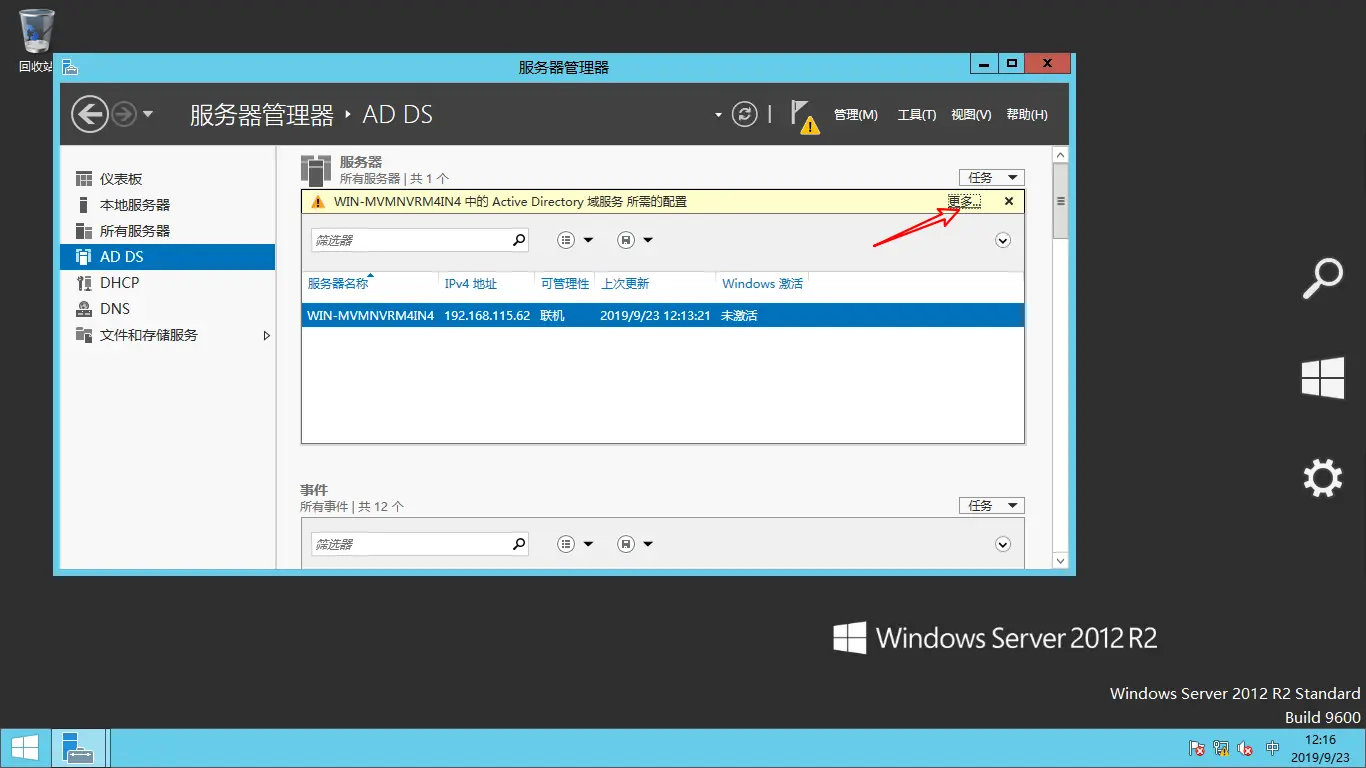
Task: Click the 中 input method indicator
Action: [1272, 748]
